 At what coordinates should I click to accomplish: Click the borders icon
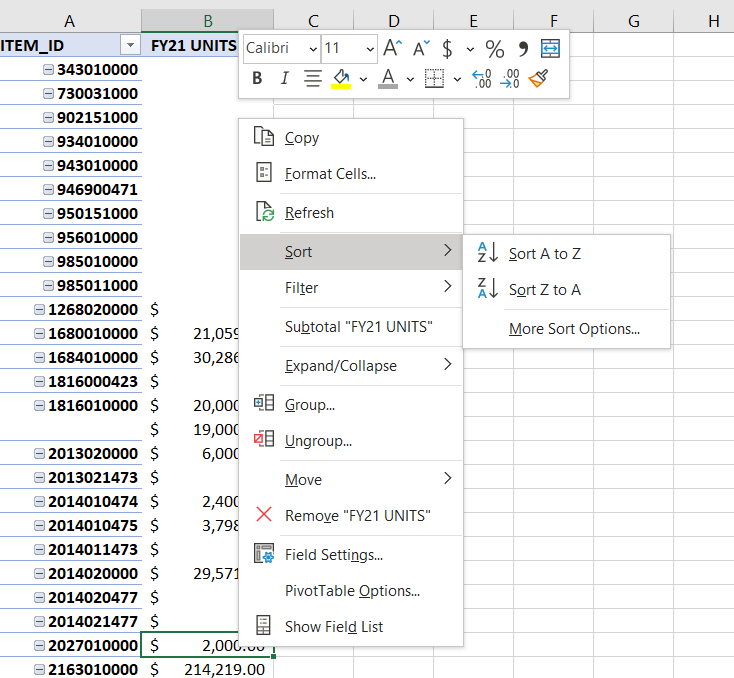click(434, 78)
